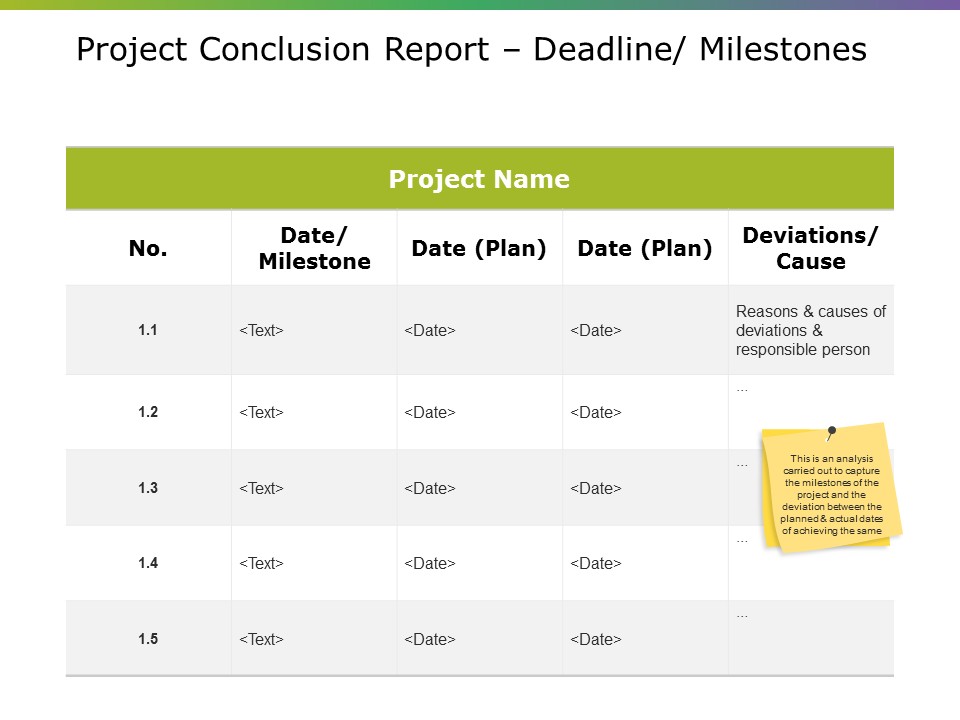This screenshot has height=720, width=960.
Task: Click the ellipsis in row 1.4 deviations cell
Action: click(742, 542)
